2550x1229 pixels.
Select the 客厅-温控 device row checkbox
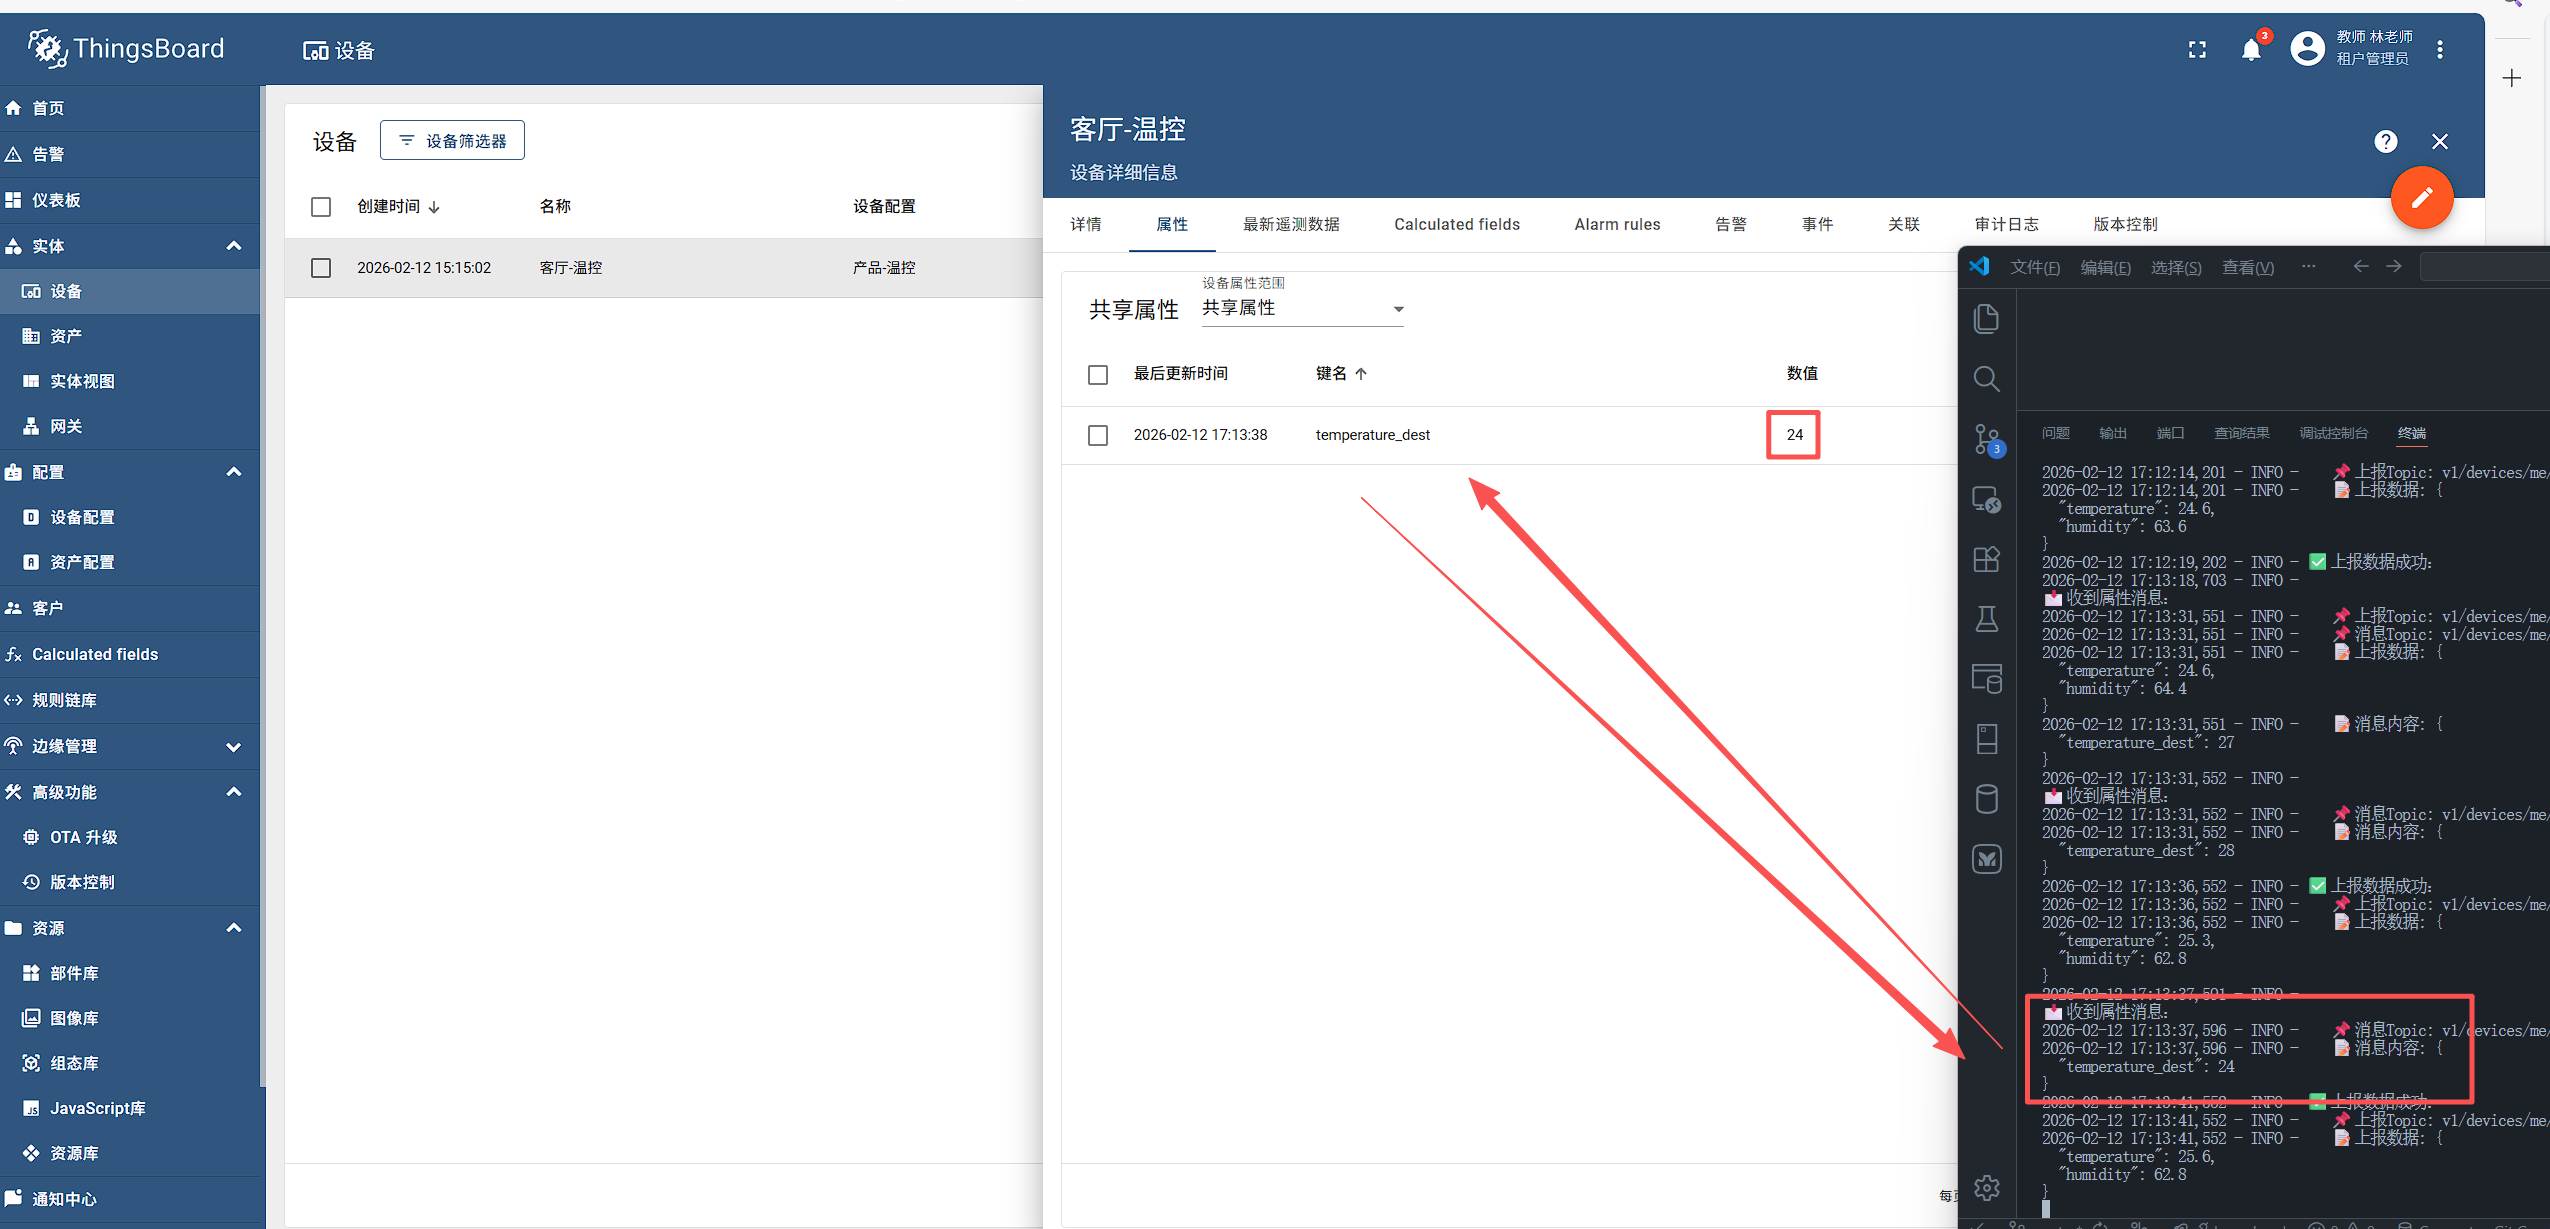pyautogui.click(x=321, y=268)
